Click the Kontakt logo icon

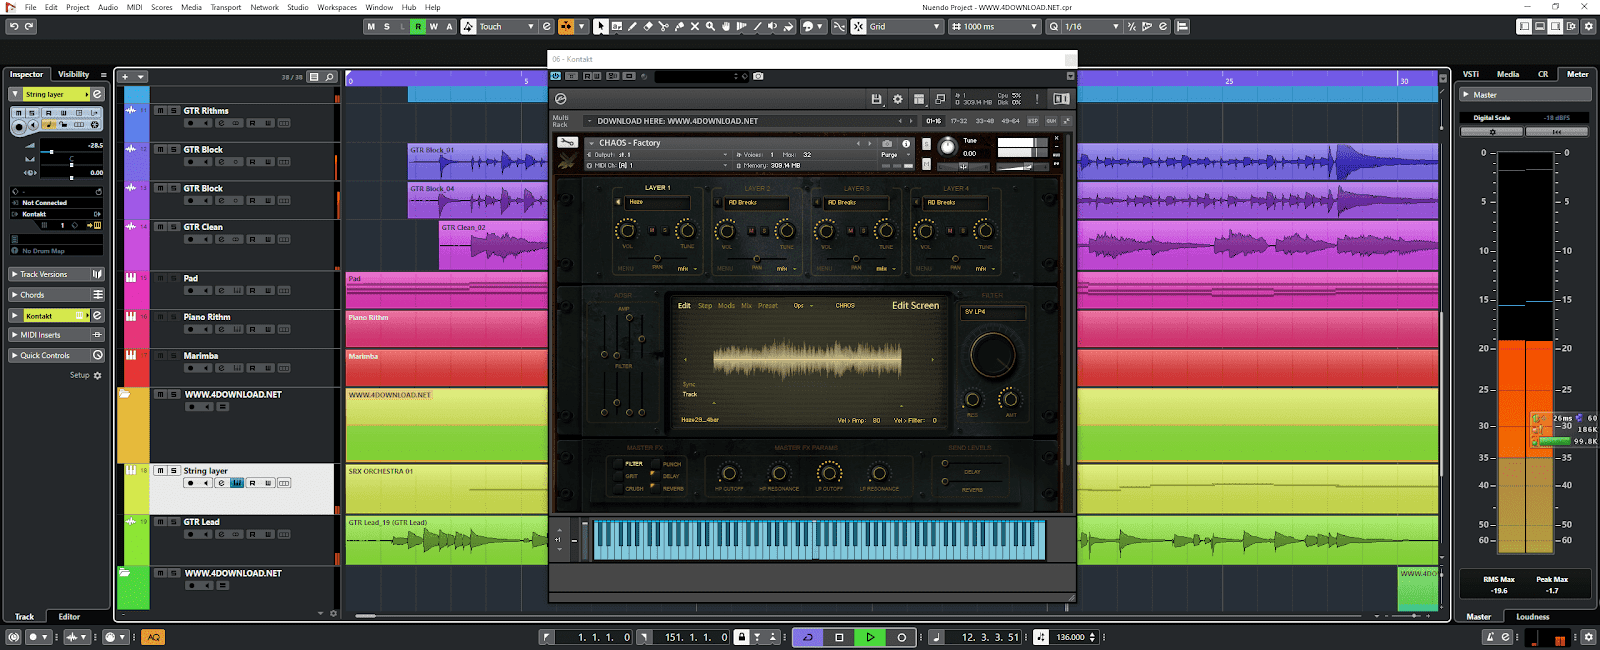pos(561,99)
